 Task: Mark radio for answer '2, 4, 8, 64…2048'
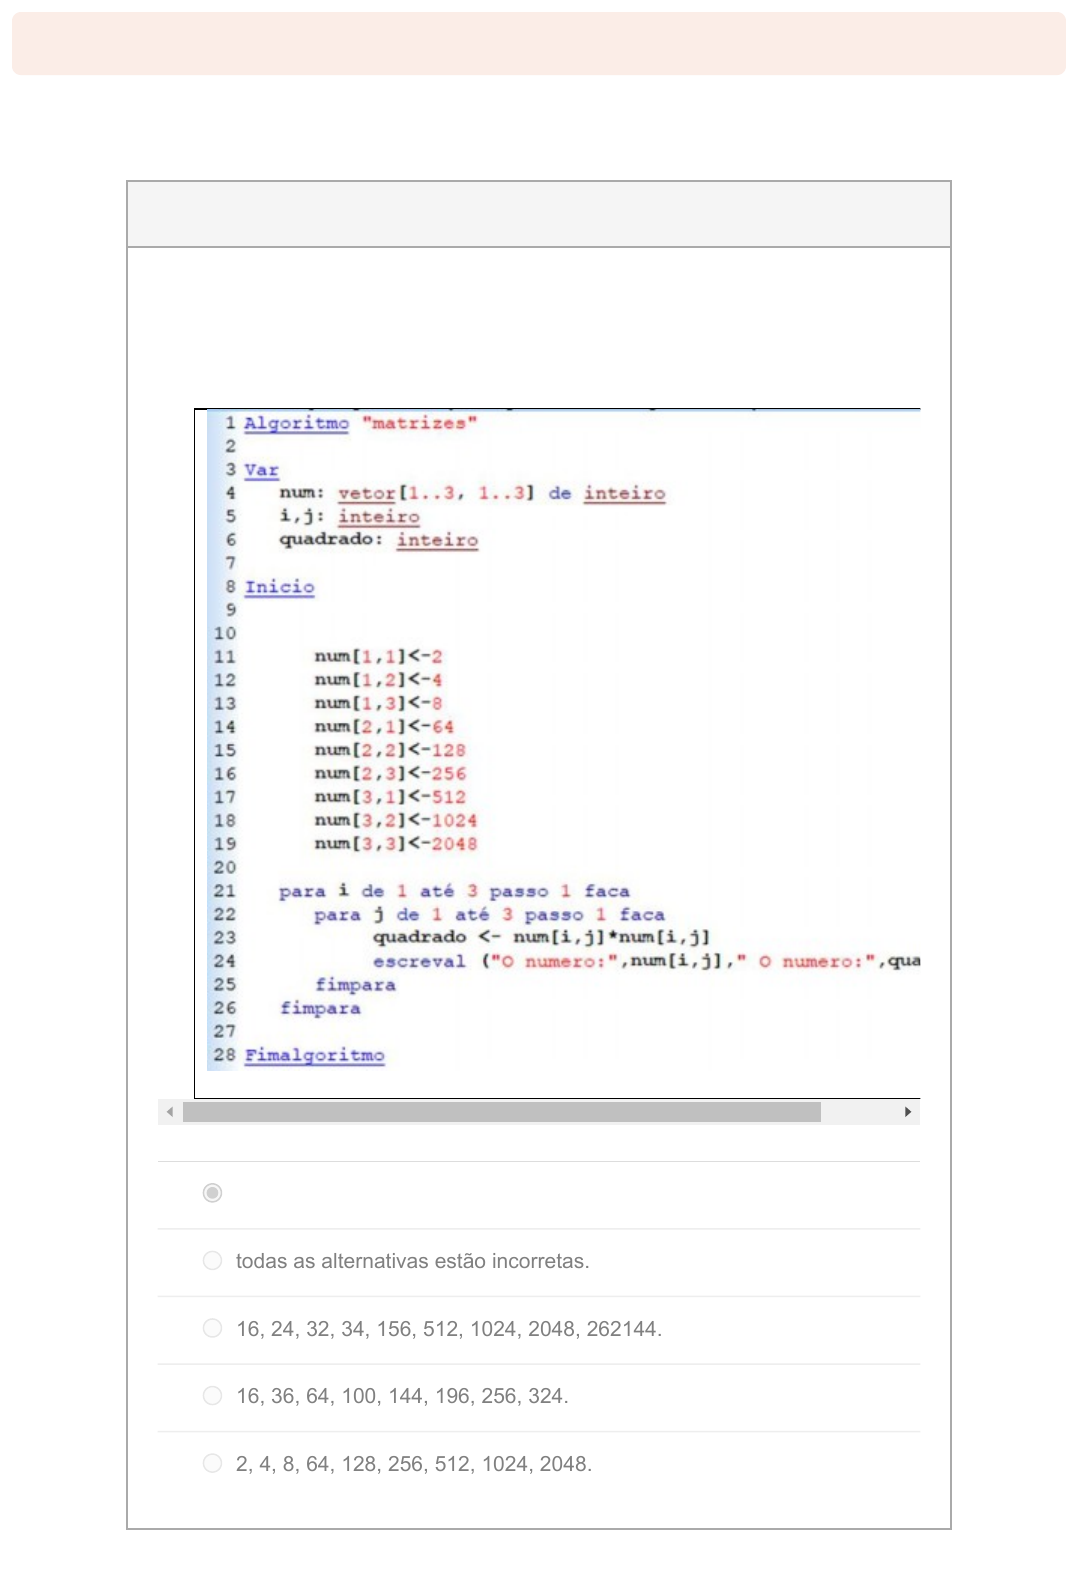coord(212,1463)
